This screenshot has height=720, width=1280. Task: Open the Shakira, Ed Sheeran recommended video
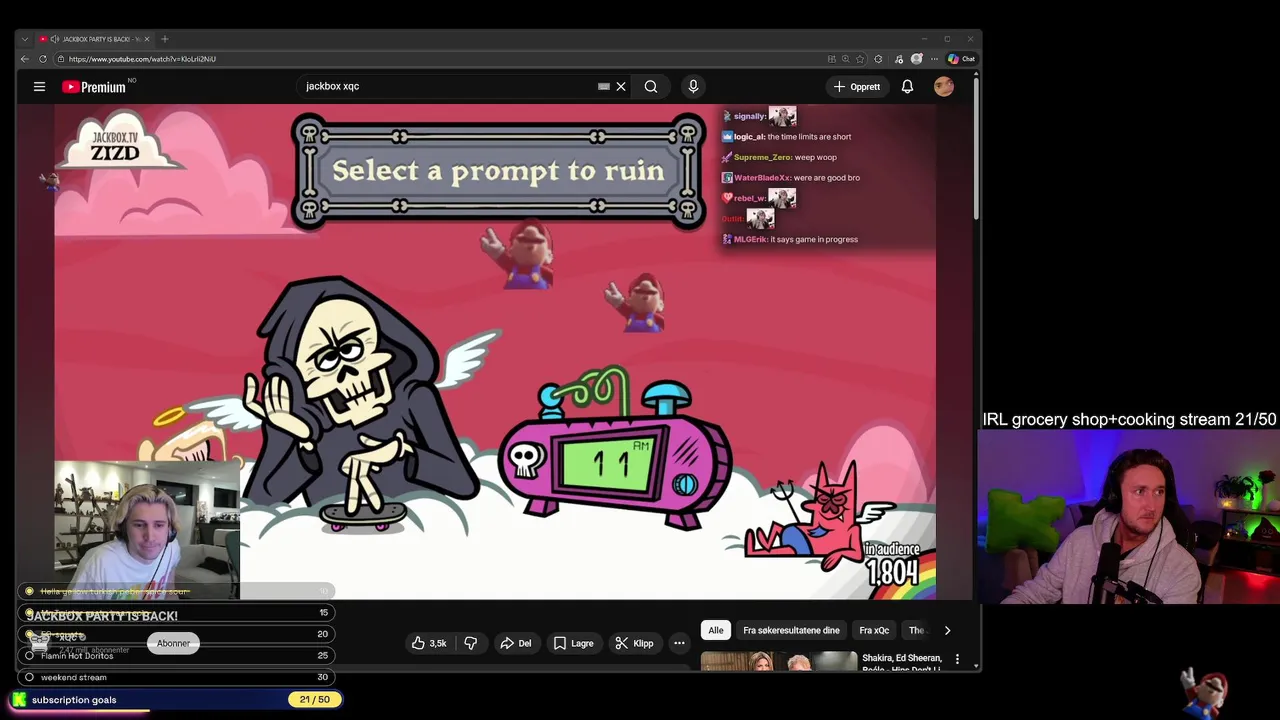(779, 661)
